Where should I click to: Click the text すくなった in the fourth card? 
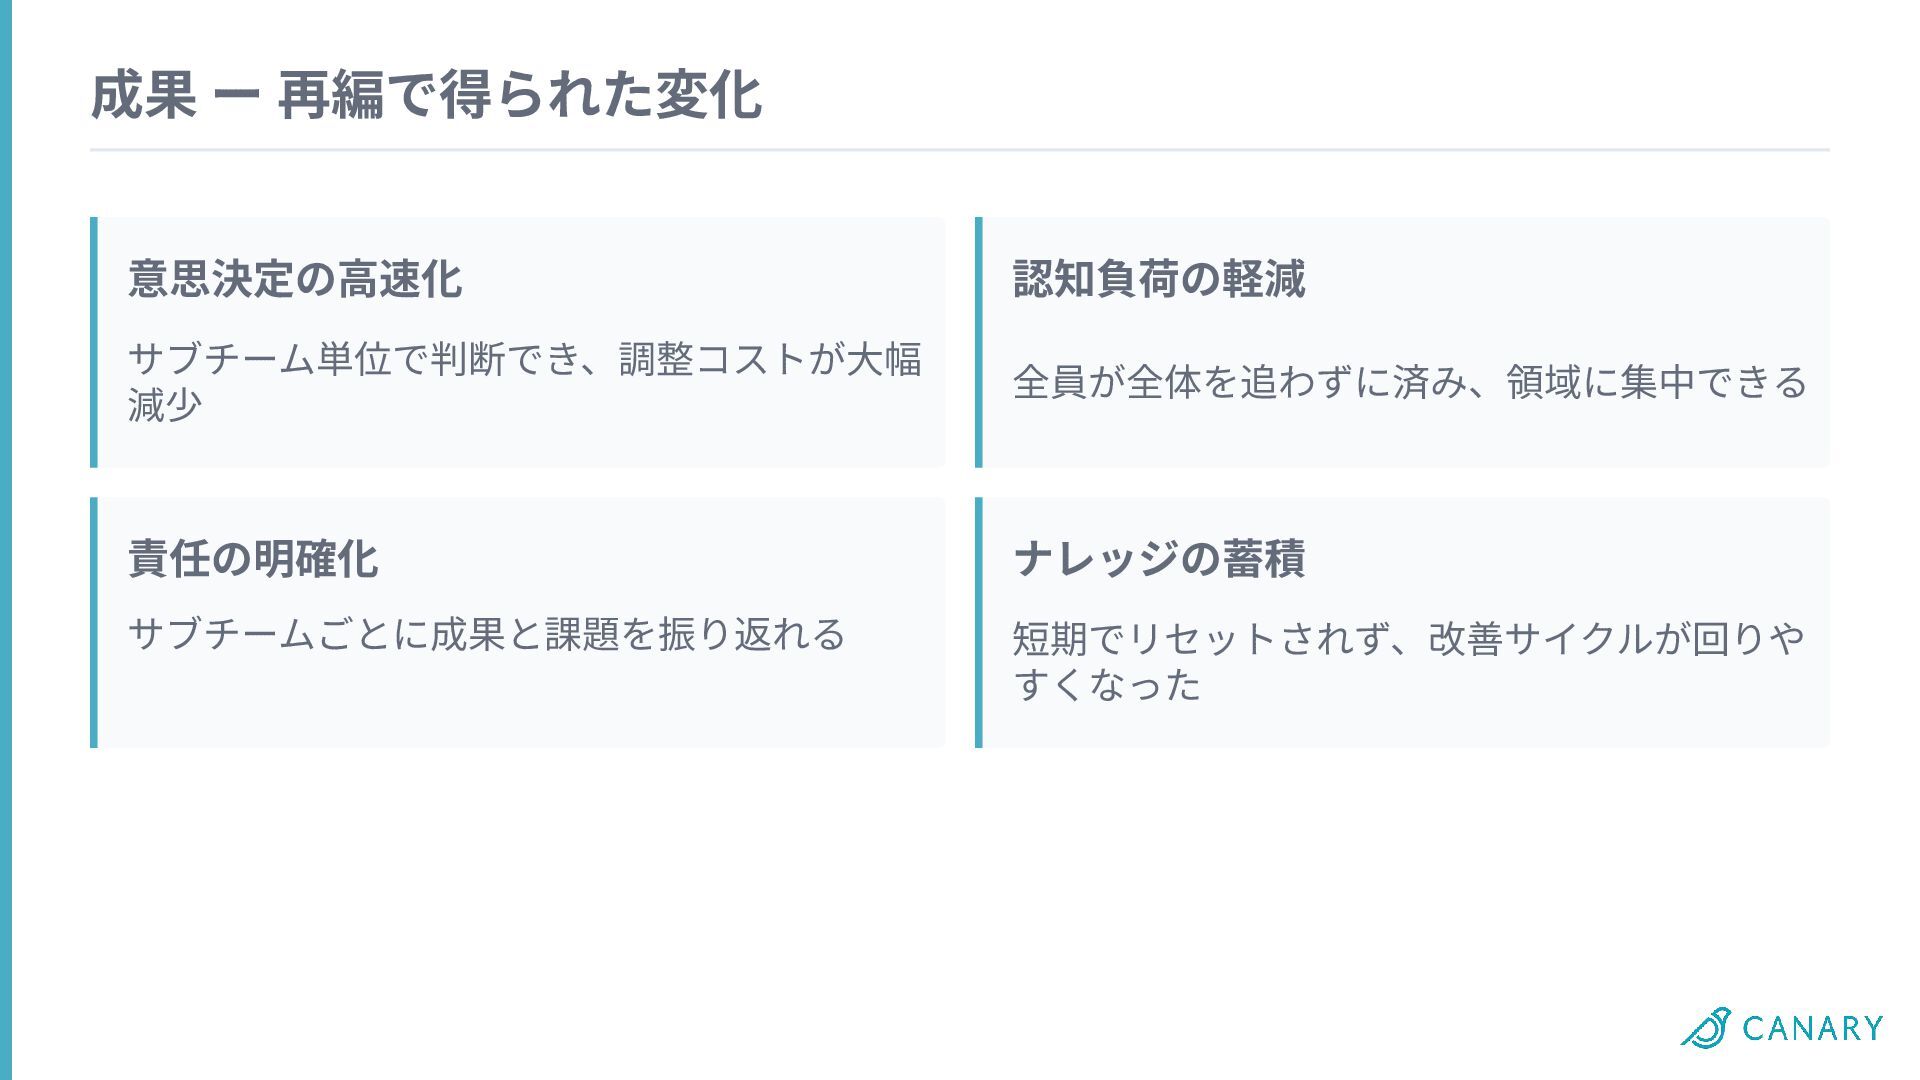1107,685
